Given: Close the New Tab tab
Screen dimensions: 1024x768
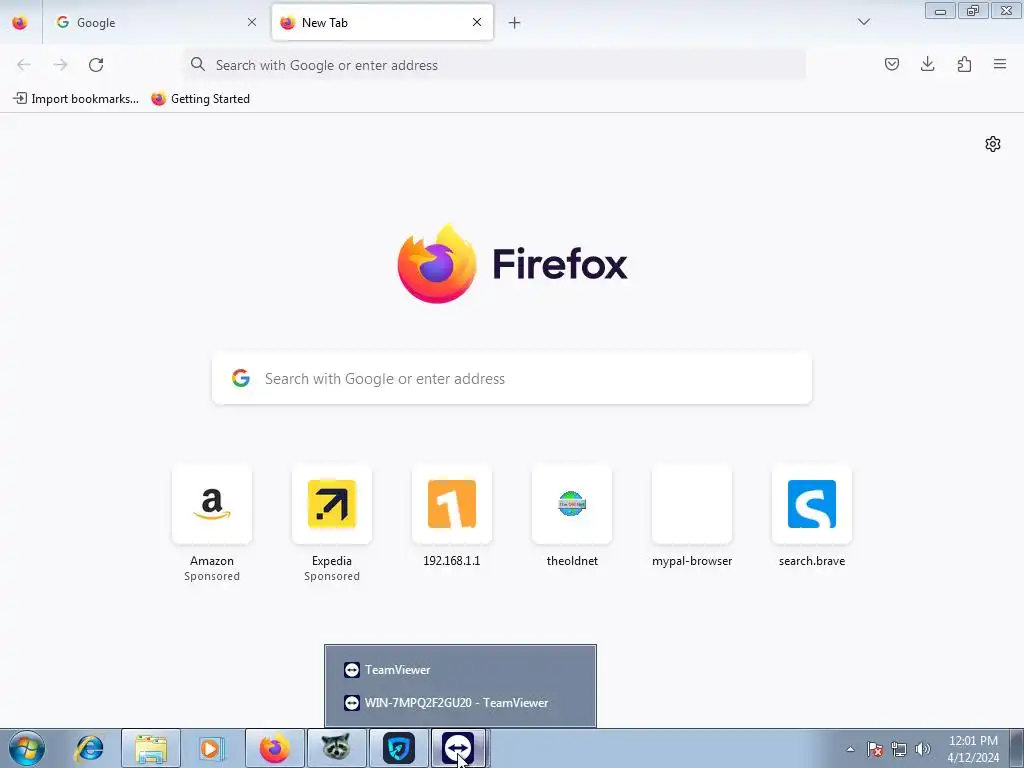Looking at the screenshot, I should 477,22.
